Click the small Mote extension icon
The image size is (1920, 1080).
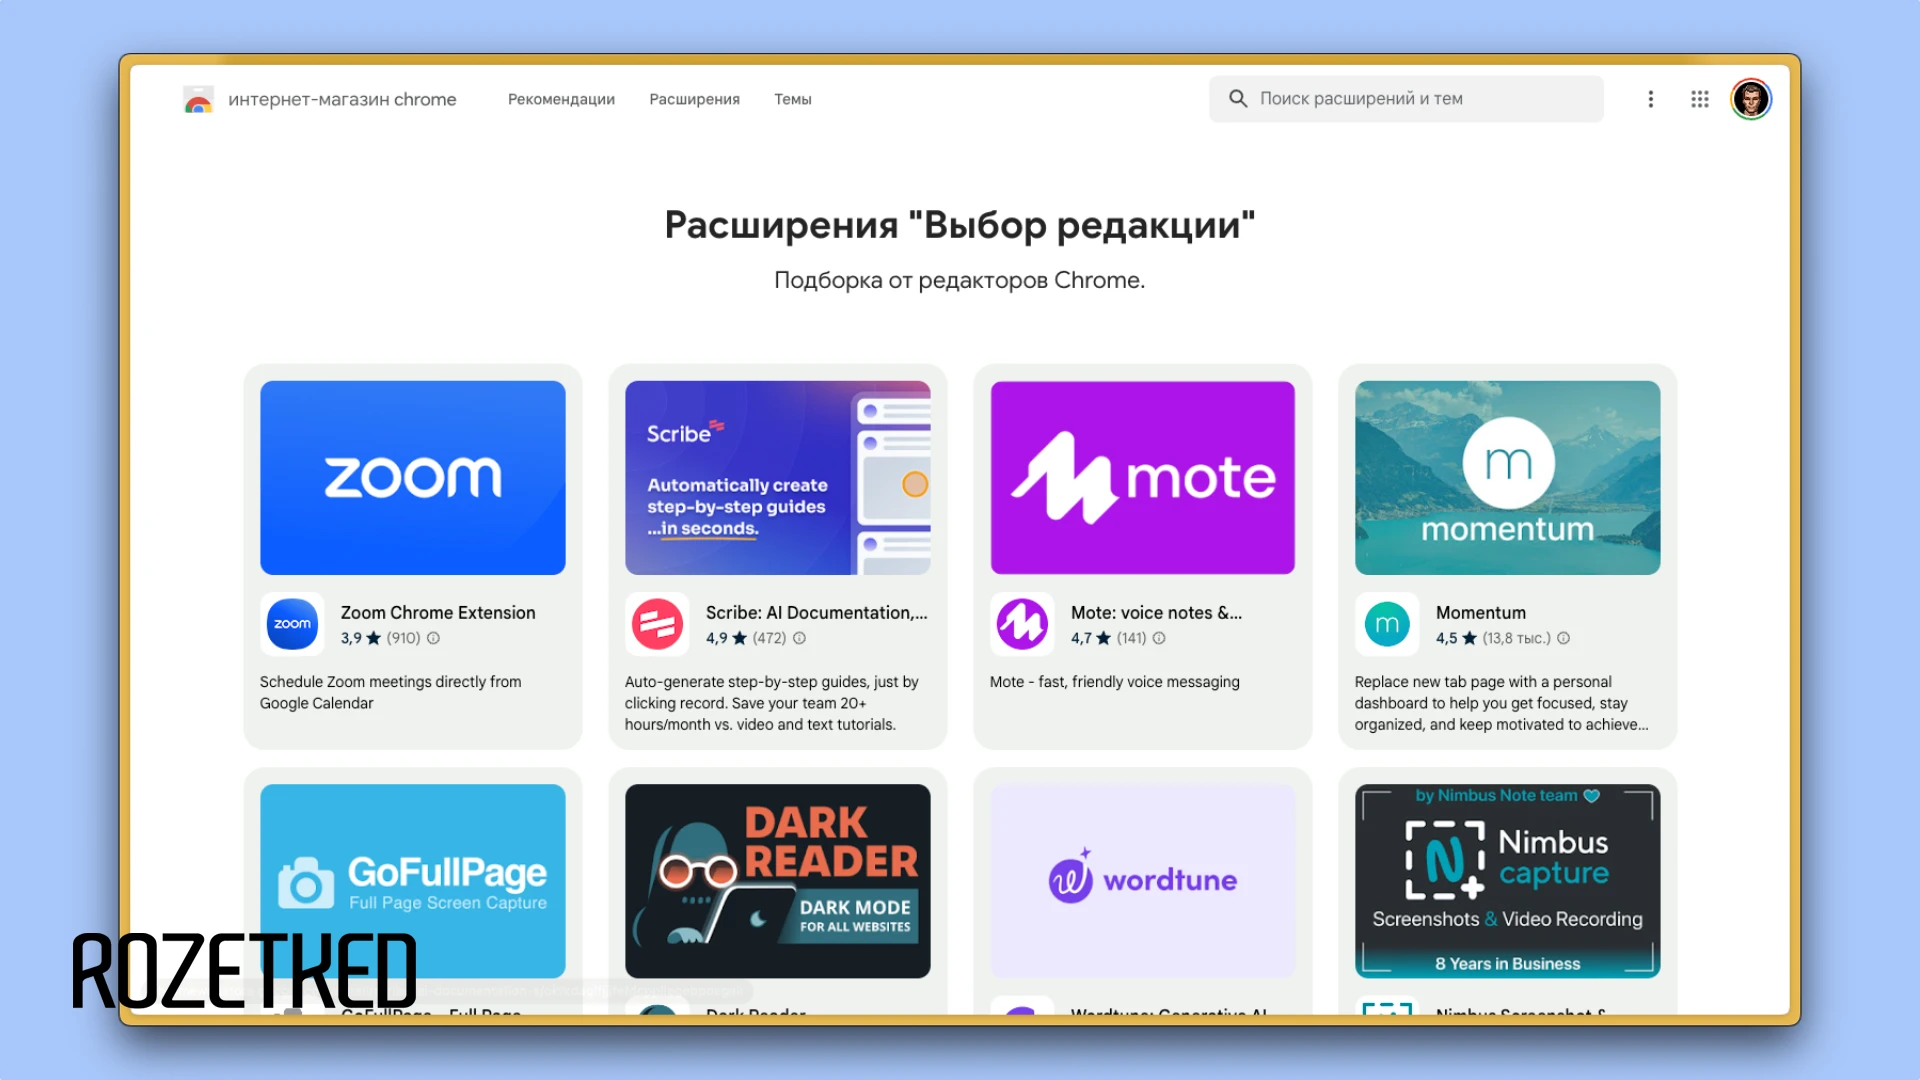(x=1022, y=624)
